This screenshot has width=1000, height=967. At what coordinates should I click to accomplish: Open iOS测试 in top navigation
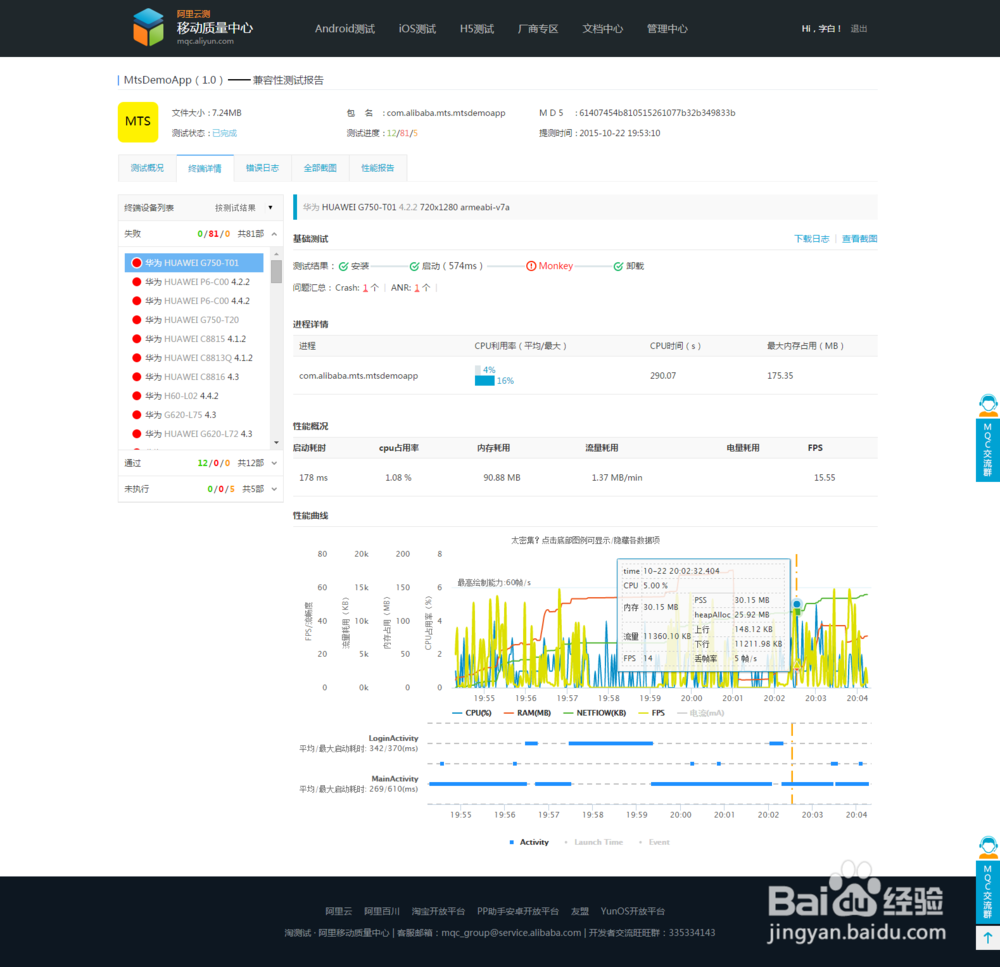pyautogui.click(x=417, y=29)
